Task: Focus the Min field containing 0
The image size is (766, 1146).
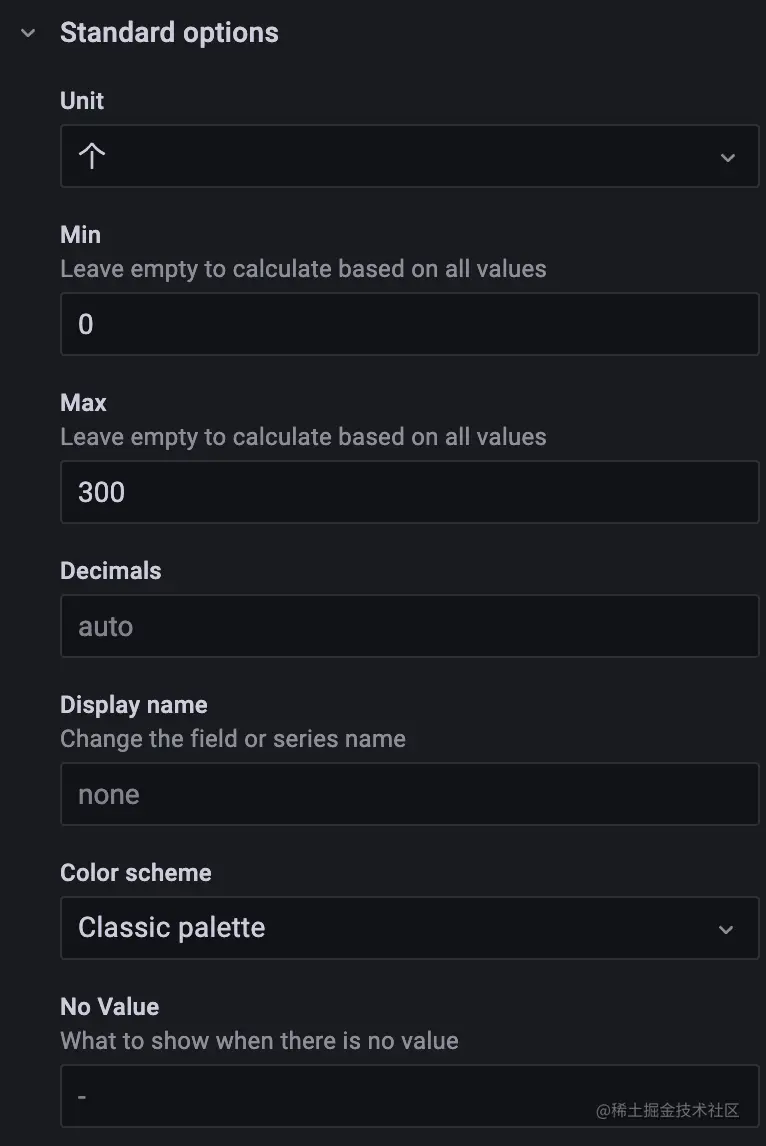Action: pyautogui.click(x=409, y=324)
